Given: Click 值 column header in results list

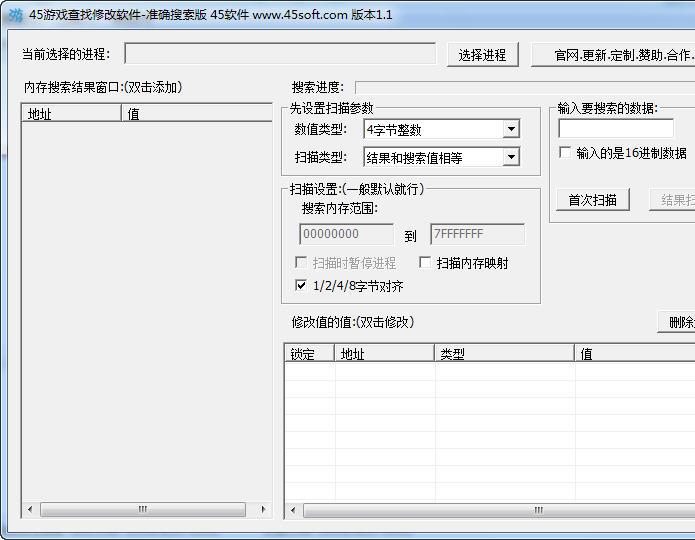Looking at the screenshot, I should pos(196,114).
